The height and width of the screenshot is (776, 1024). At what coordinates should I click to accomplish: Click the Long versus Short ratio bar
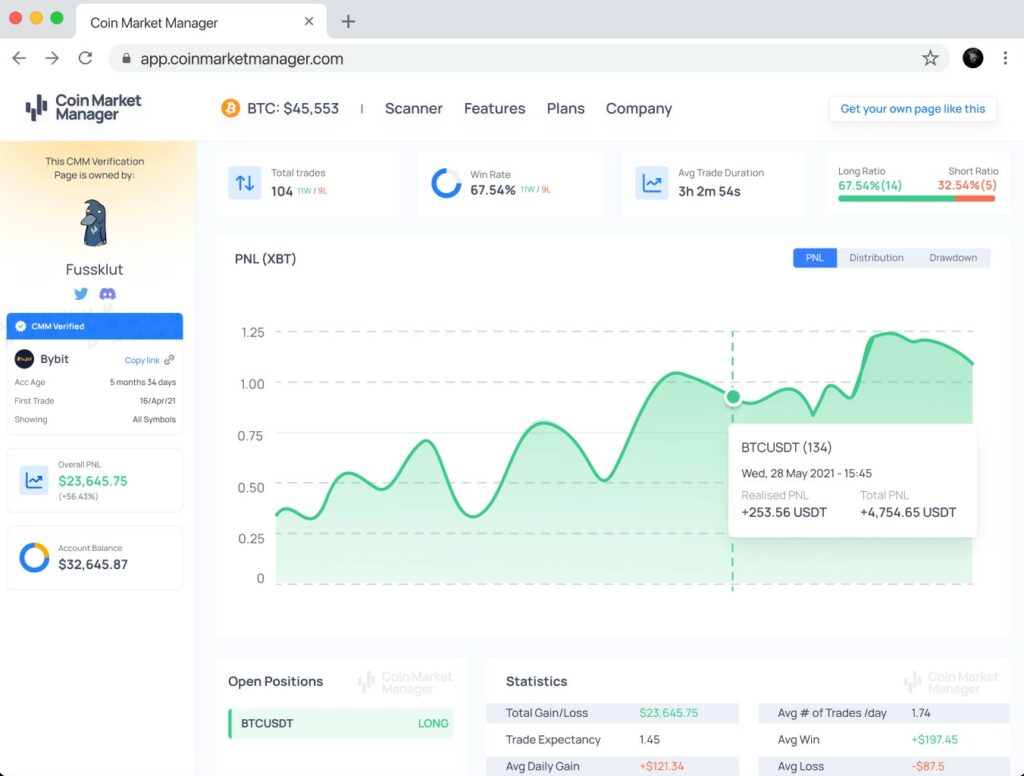tap(916, 197)
